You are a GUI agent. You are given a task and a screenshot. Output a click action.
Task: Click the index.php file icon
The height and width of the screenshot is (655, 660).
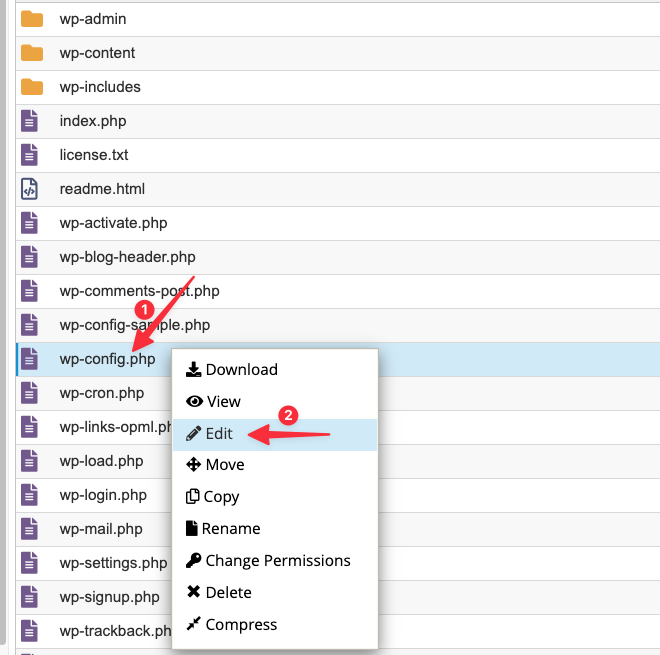click(29, 121)
